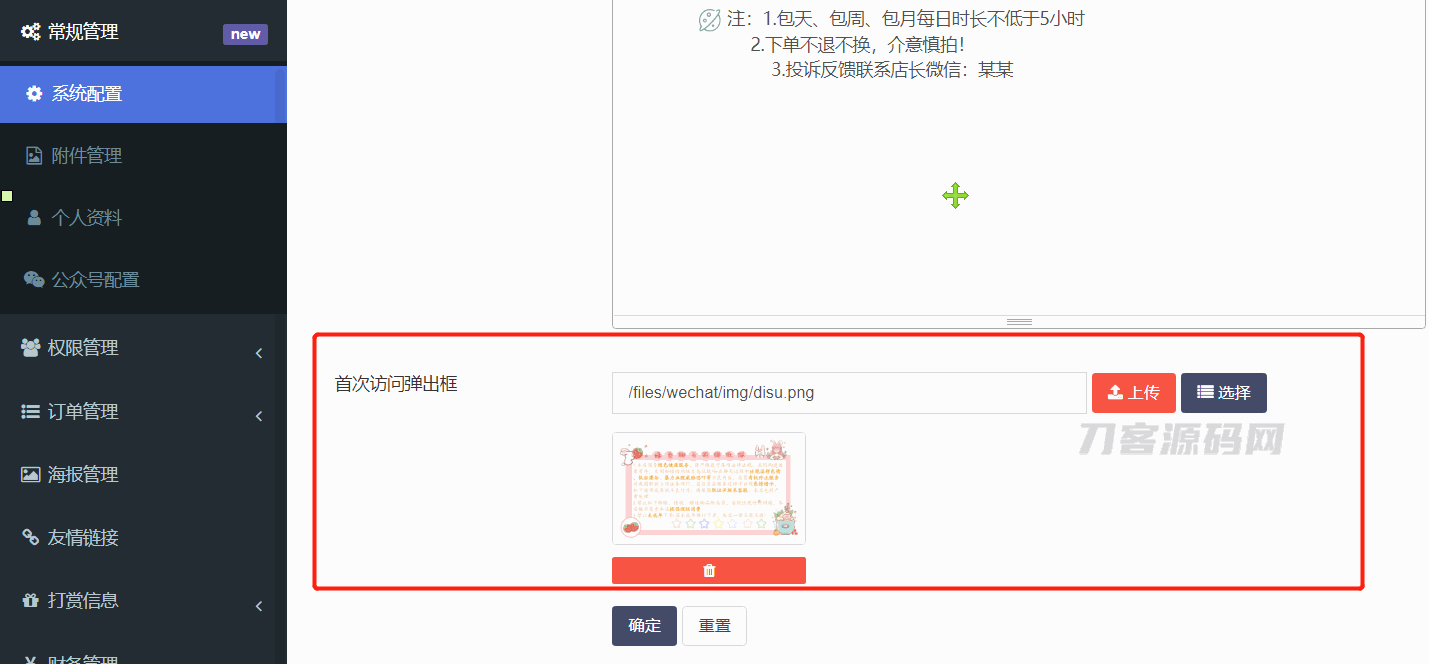Click the 友情链接 chain icon
1429x664 pixels.
click(x=30, y=538)
